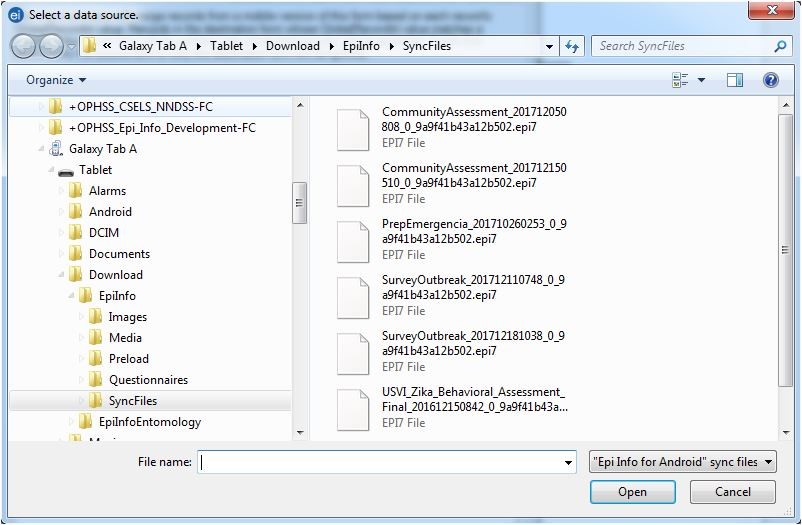Click inside the File name text field
The width and height of the screenshot is (802, 525).
pyautogui.click(x=380, y=462)
